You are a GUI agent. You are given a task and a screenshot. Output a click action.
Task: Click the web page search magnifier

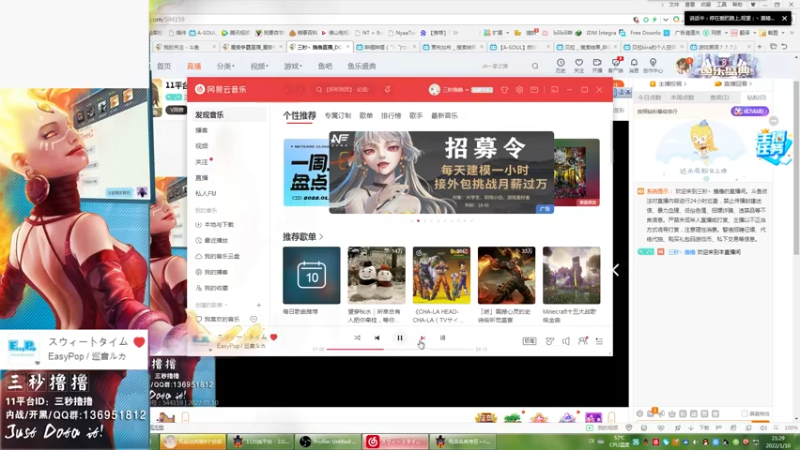(x=535, y=66)
